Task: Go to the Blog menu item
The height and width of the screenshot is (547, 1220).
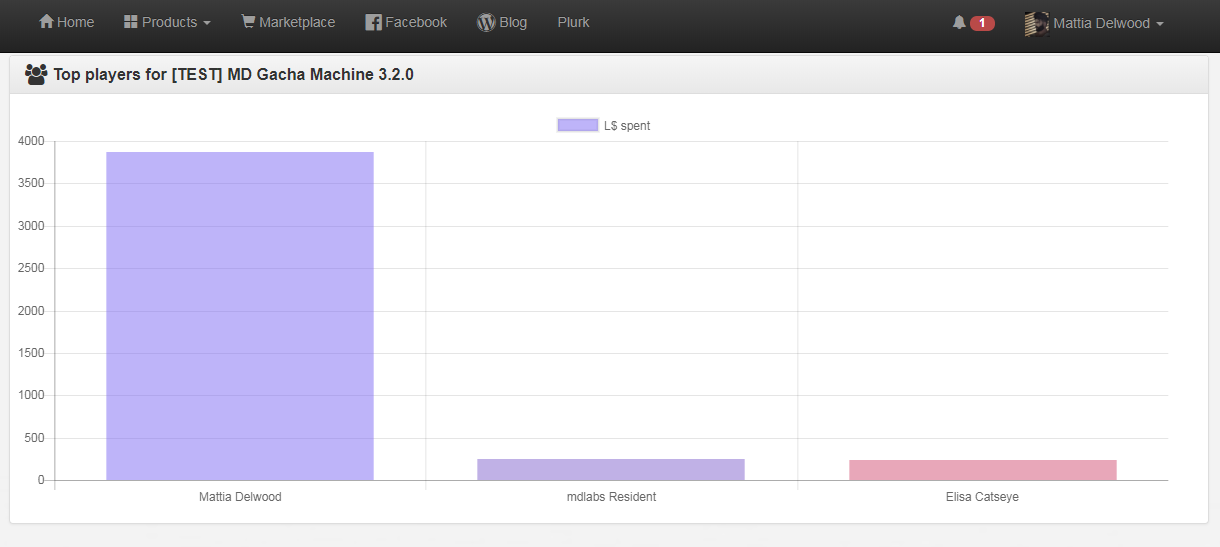Action: [513, 22]
